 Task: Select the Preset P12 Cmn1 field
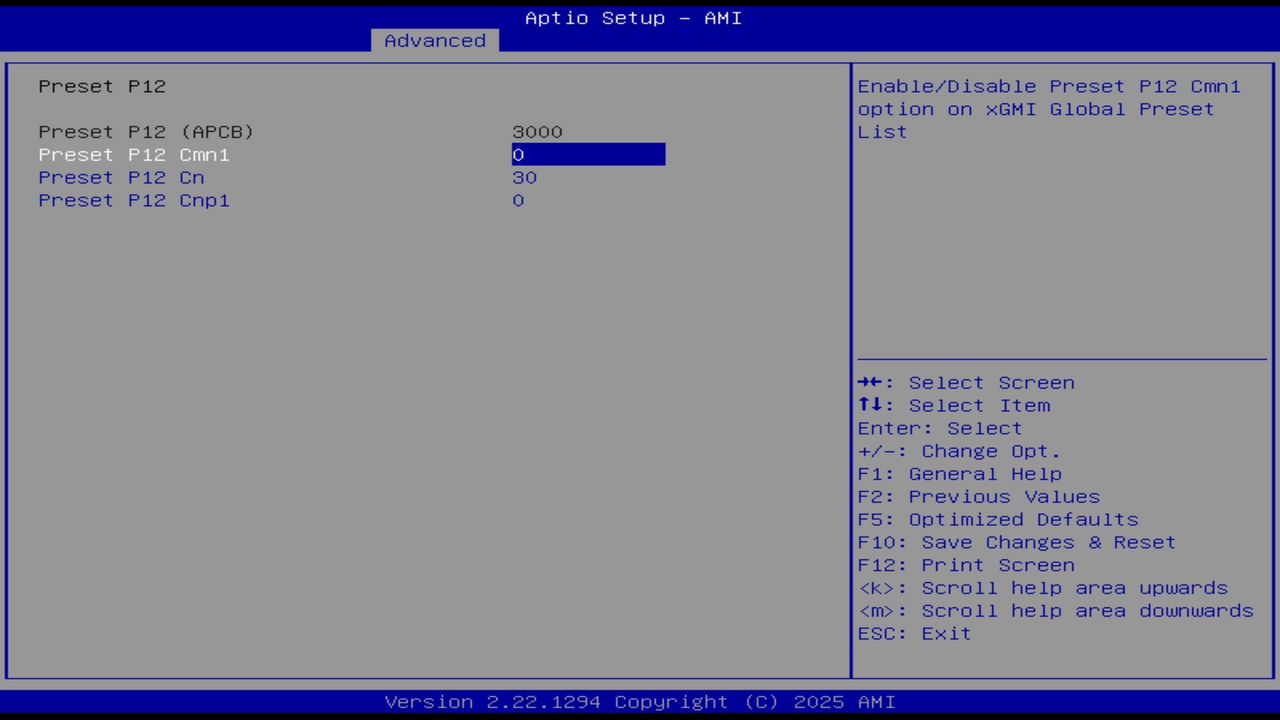(x=133, y=154)
